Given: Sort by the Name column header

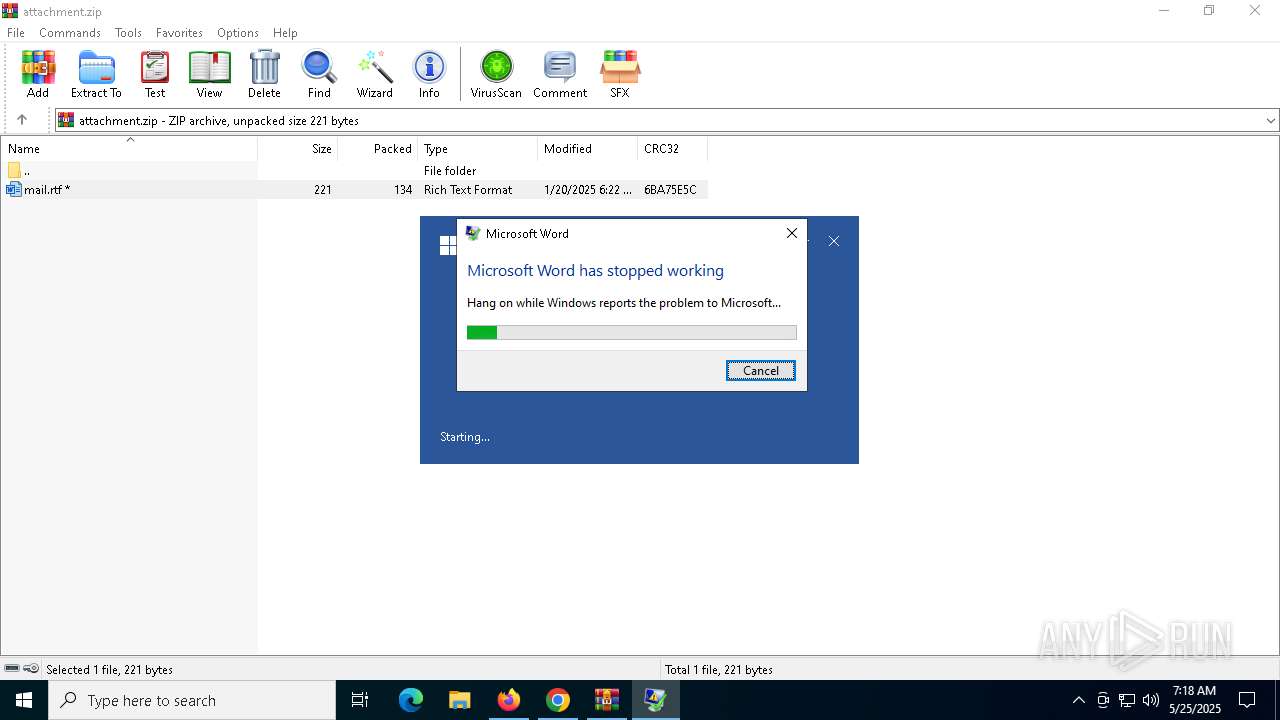Looking at the screenshot, I should 129,148.
